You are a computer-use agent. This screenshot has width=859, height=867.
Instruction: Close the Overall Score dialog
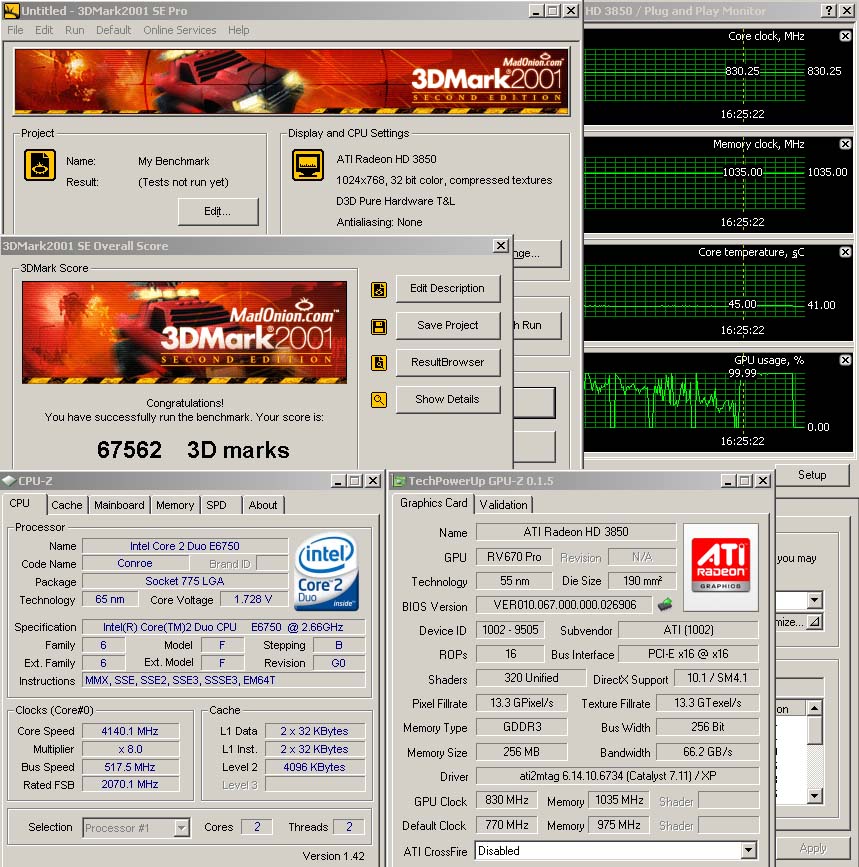pyautogui.click(x=501, y=246)
